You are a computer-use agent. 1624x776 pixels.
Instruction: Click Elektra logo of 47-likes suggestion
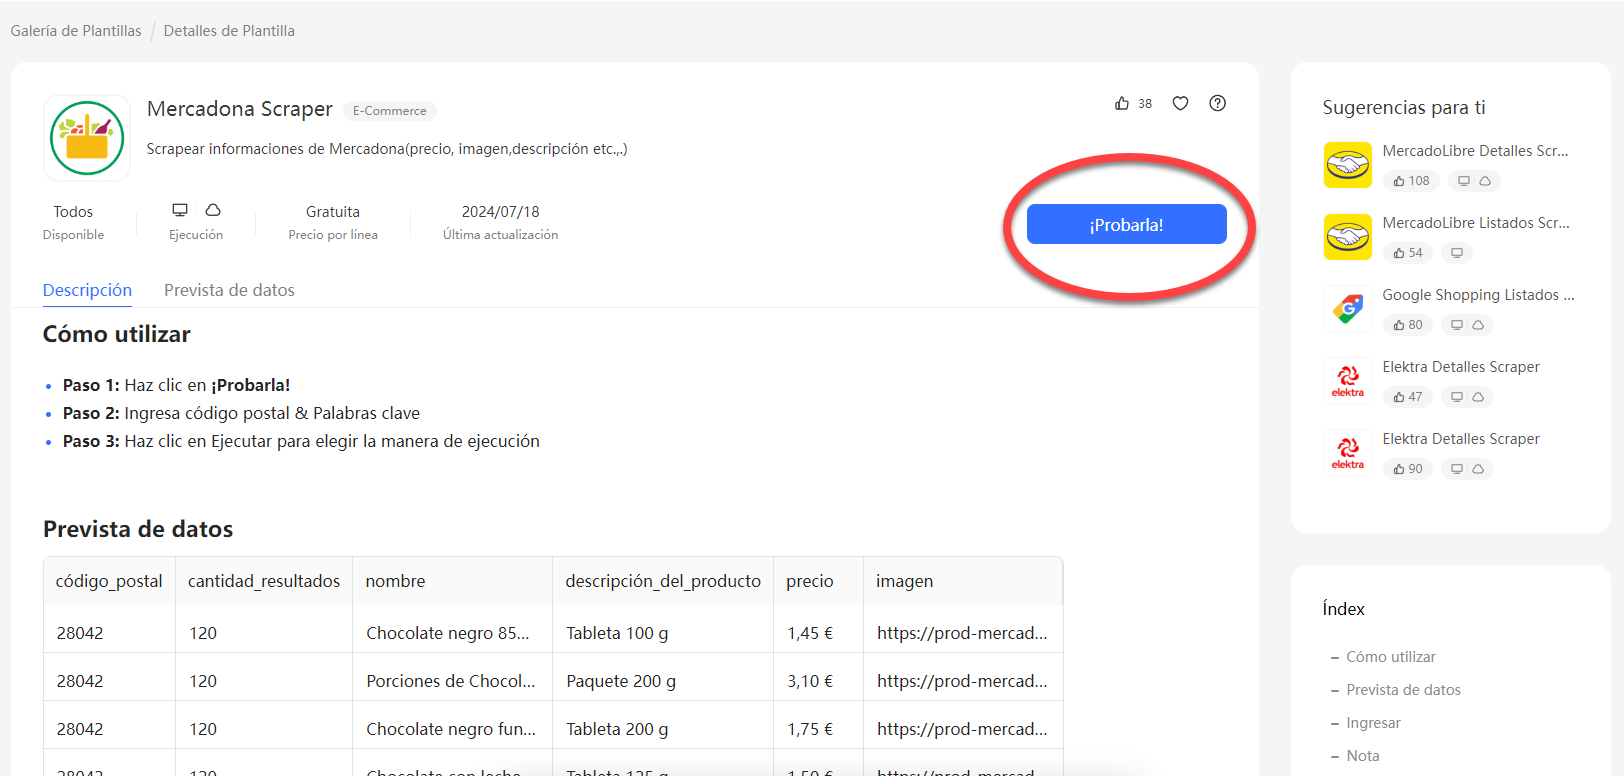pos(1348,381)
